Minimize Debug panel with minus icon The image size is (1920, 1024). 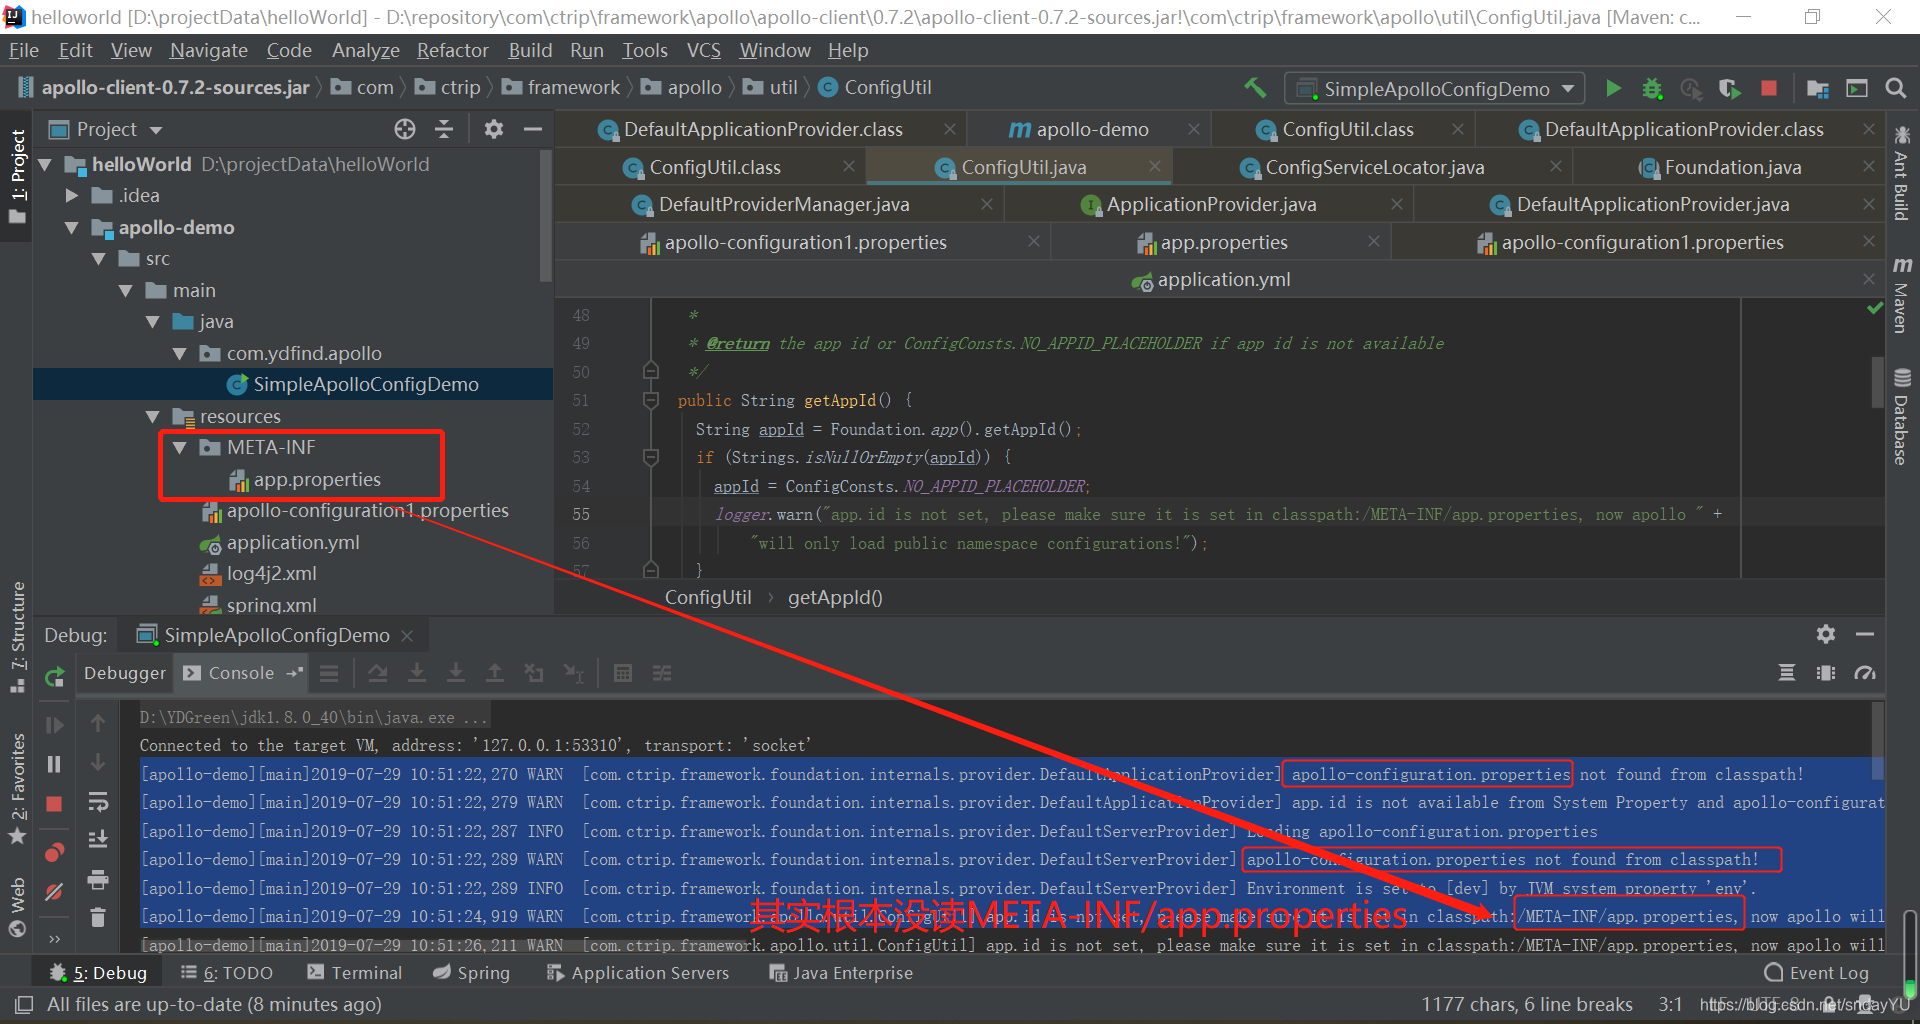click(x=1865, y=634)
